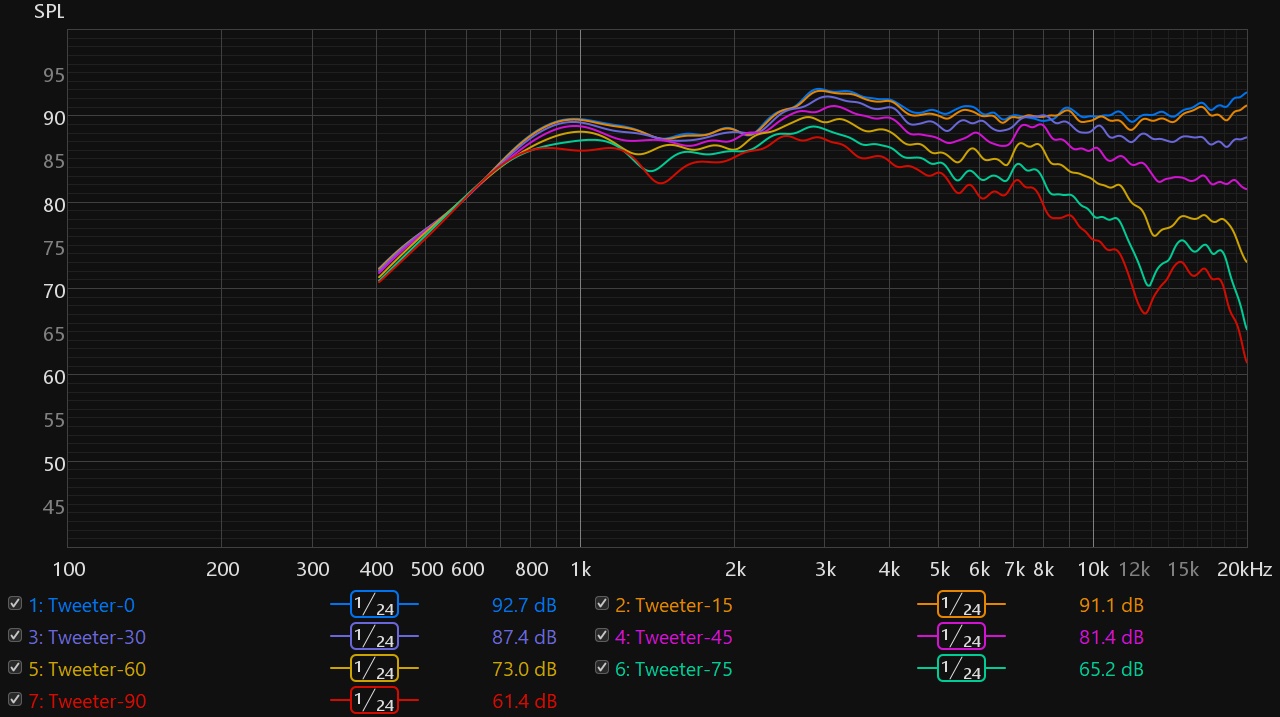This screenshot has height=717, width=1280.
Task: Click the 100 frequency axis label
Action: click(x=68, y=570)
